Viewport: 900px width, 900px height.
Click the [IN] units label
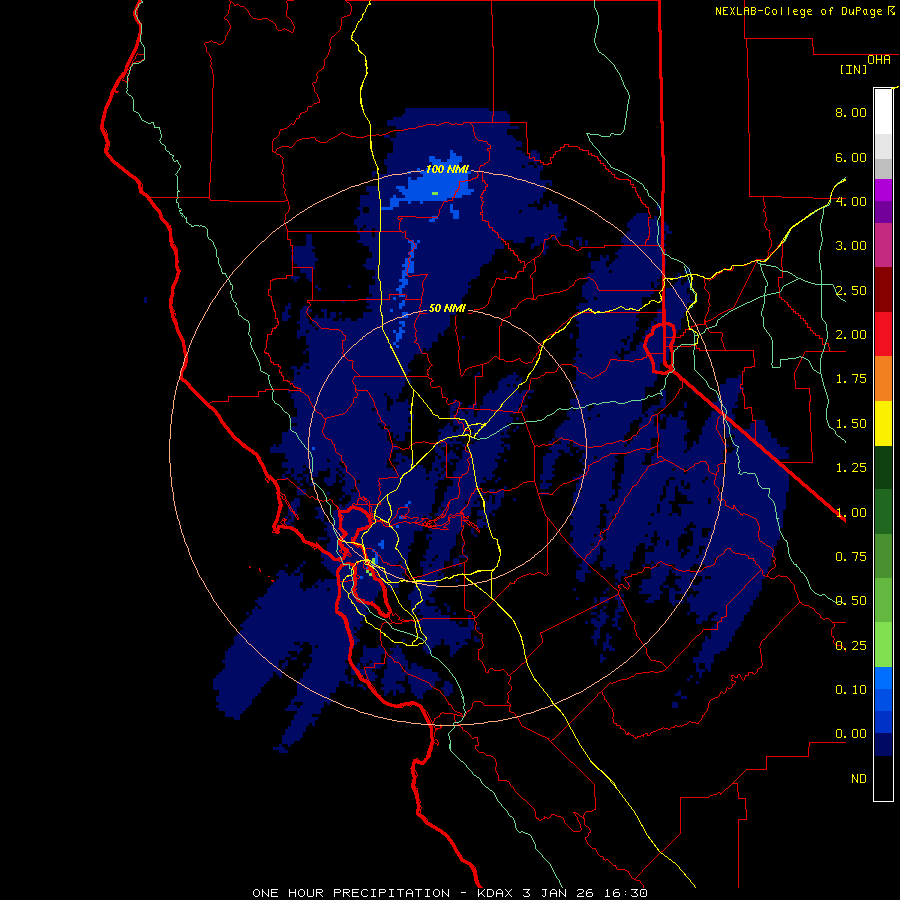coord(853,69)
